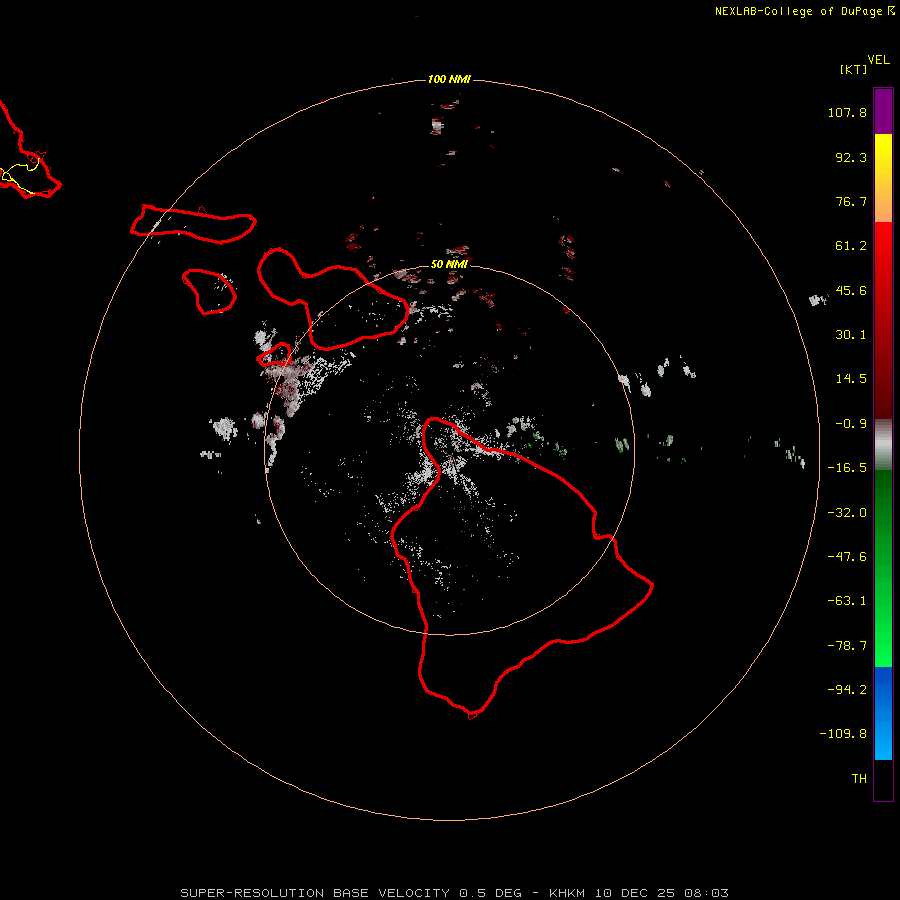Select the -109.8 scale value
Screen dimensions: 900x900
[843, 734]
